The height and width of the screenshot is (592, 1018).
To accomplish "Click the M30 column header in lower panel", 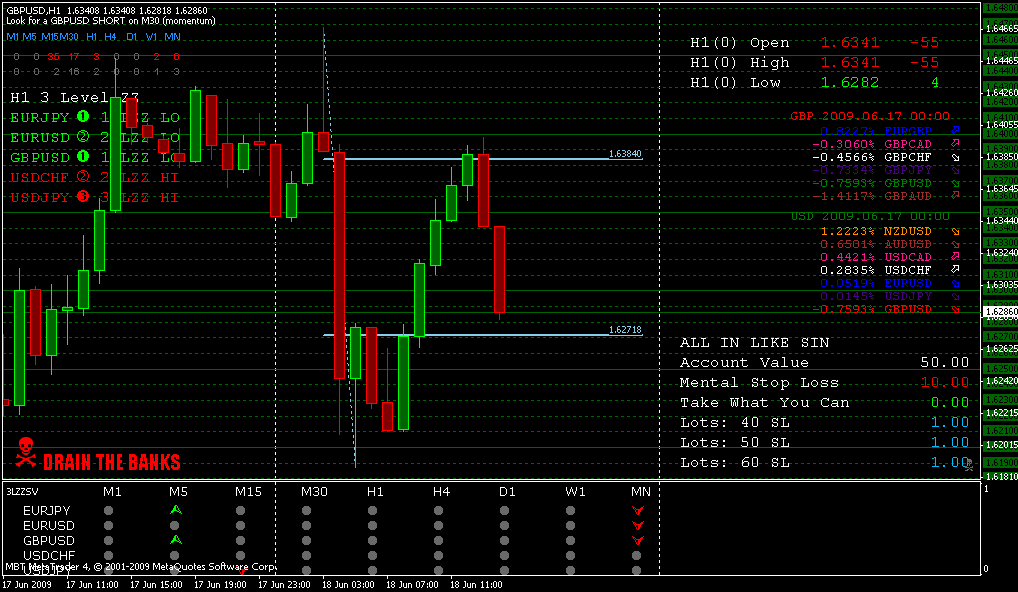I will pos(314,491).
